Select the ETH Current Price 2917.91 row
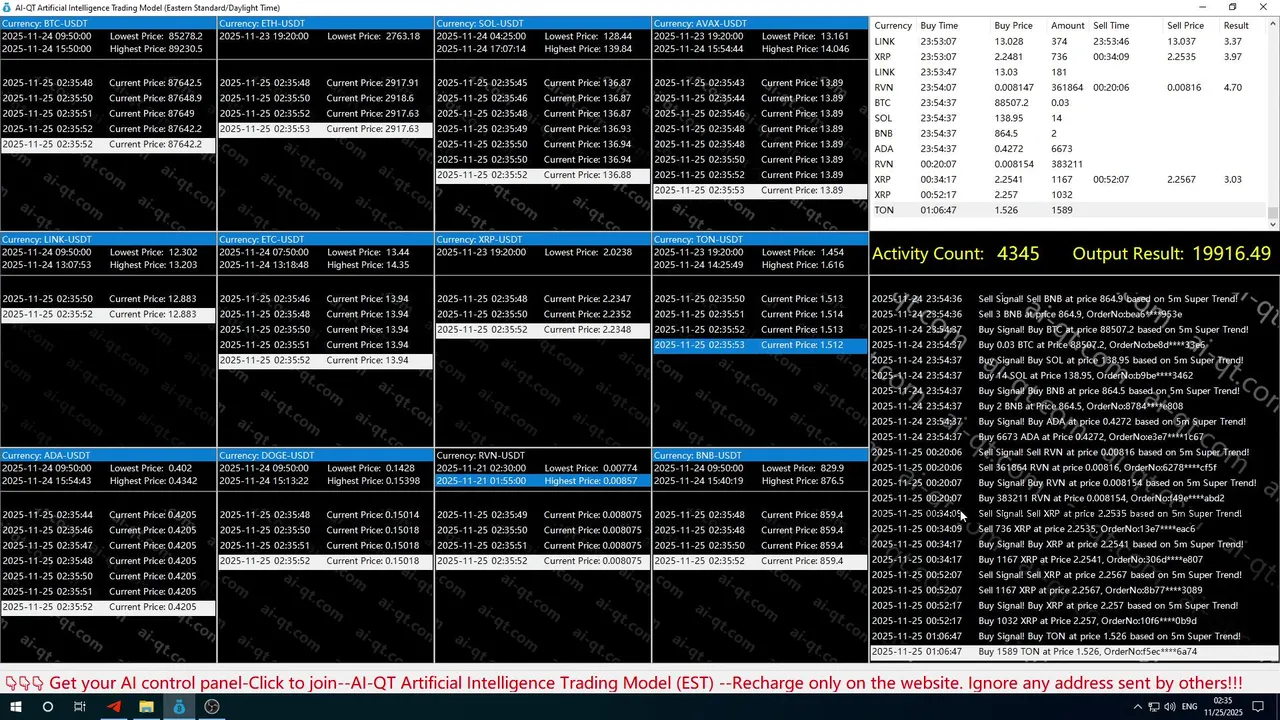The image size is (1280, 720). pyautogui.click(x=325, y=83)
